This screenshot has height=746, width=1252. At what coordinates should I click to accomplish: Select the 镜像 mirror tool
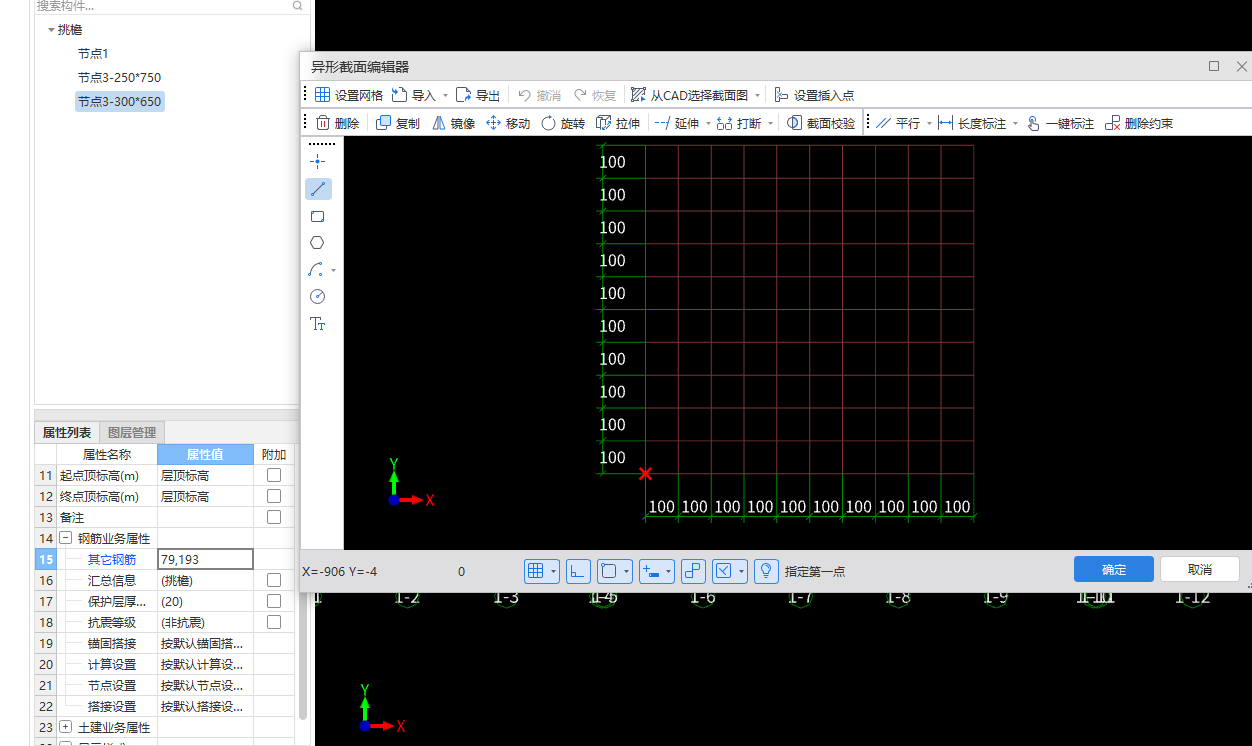[453, 123]
